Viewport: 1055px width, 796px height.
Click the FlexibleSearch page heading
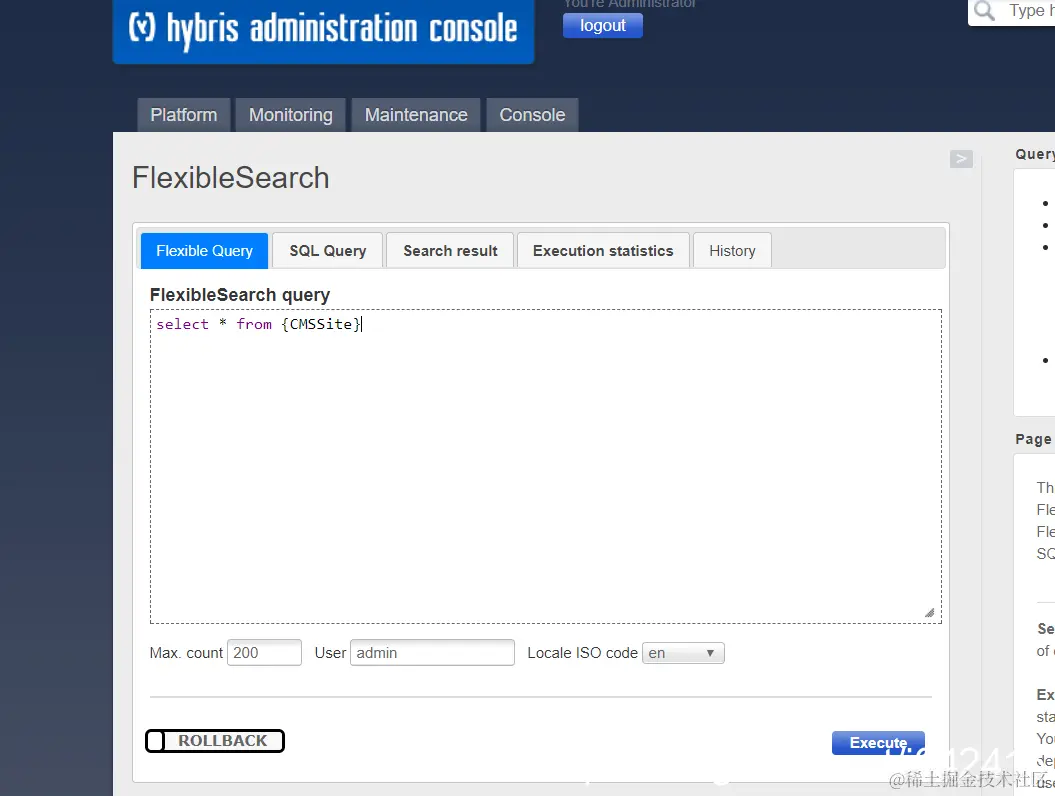pyautogui.click(x=231, y=178)
